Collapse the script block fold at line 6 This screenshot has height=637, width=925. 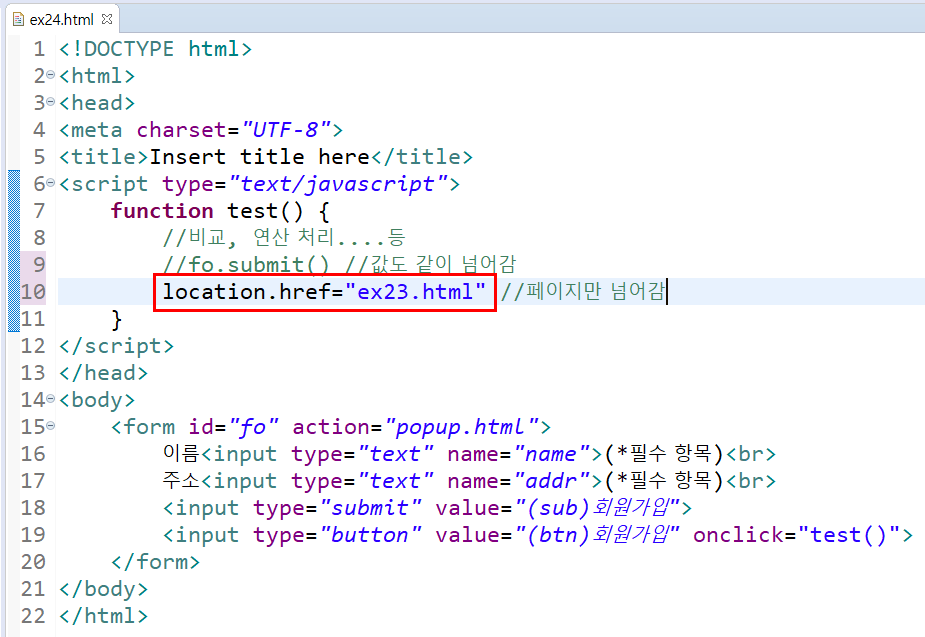tap(50, 183)
